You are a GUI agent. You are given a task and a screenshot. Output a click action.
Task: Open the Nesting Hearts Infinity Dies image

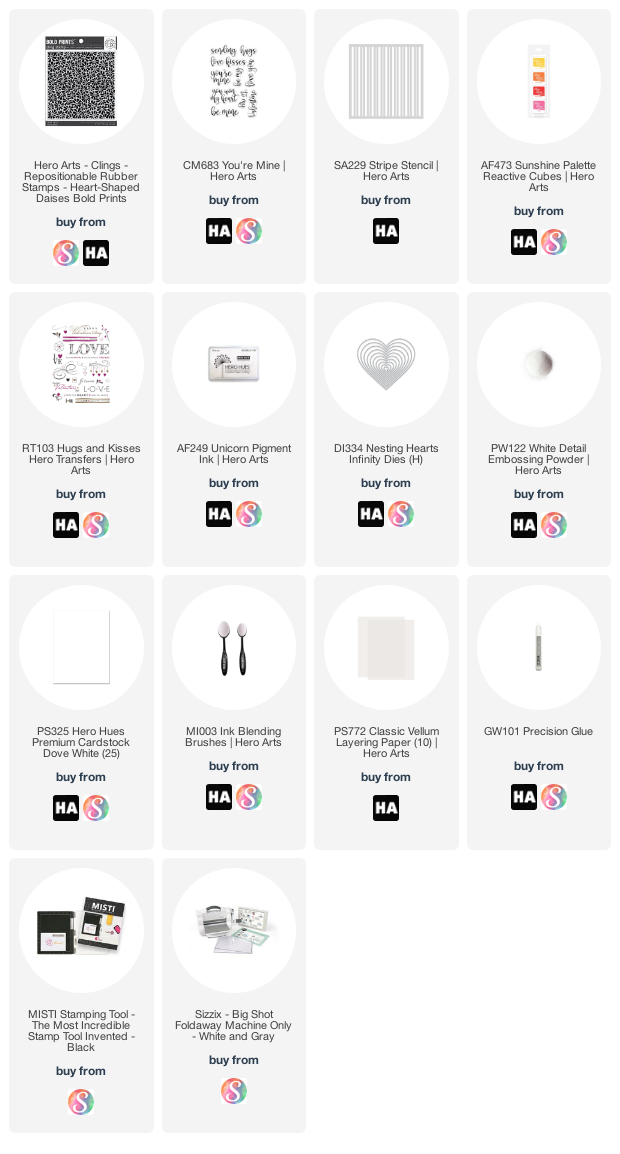(386, 364)
